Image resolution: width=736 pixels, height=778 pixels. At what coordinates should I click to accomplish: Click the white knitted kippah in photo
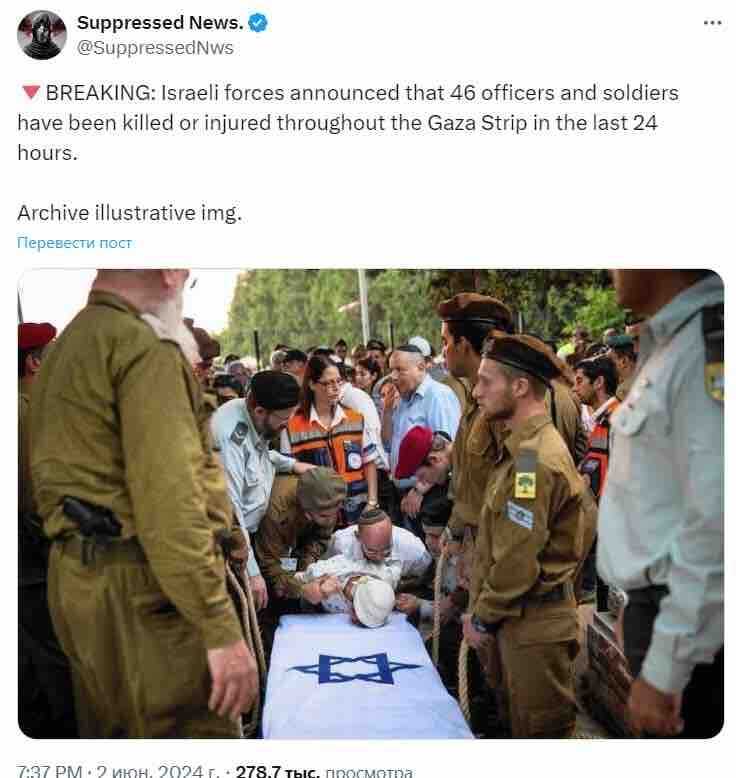(x=373, y=601)
